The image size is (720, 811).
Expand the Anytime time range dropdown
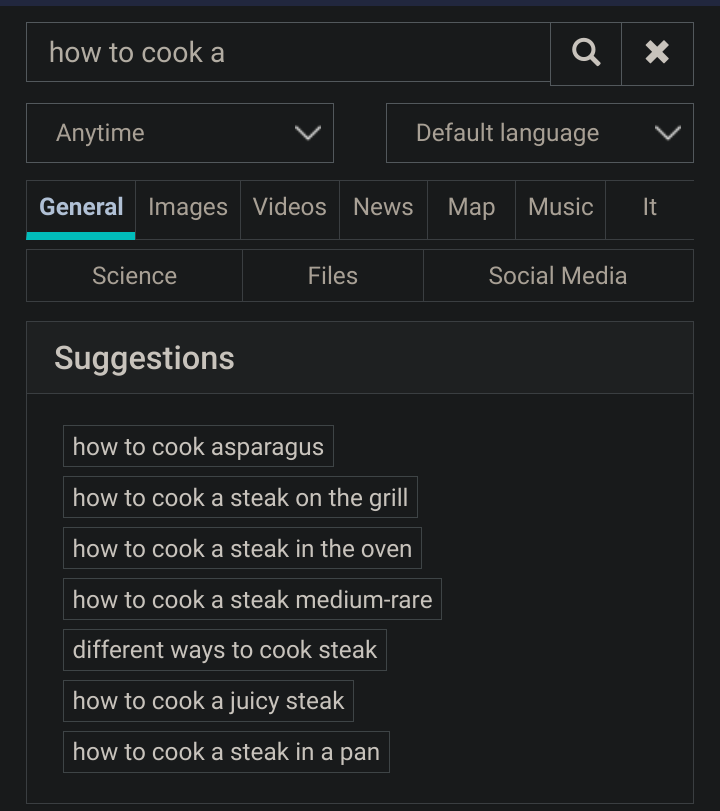[179, 132]
